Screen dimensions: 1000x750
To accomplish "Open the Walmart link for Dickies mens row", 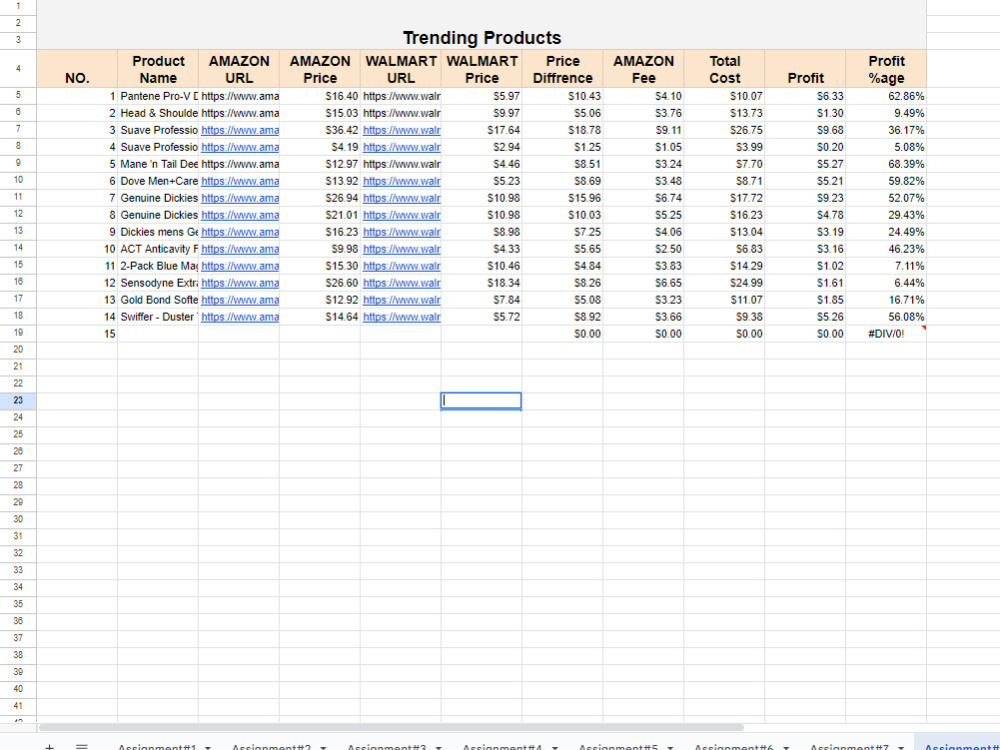I will tap(402, 232).
